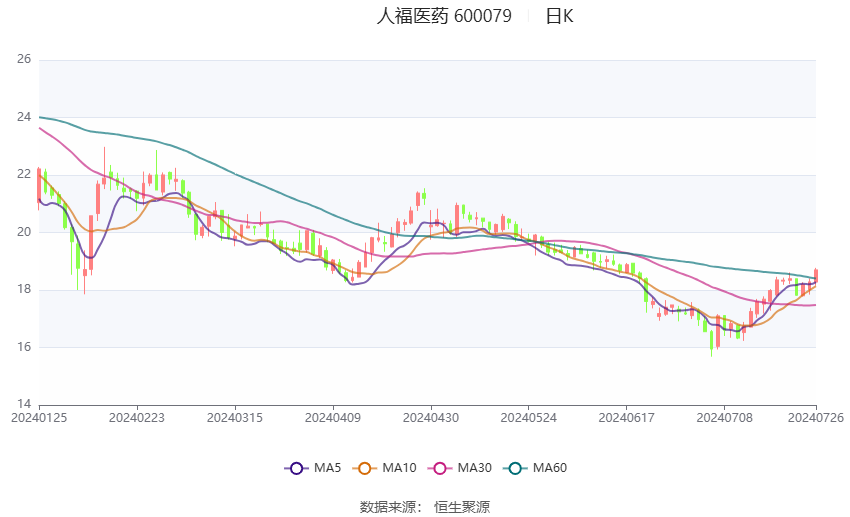
Task: Click the 20240409 date axis label
Action: 333,418
